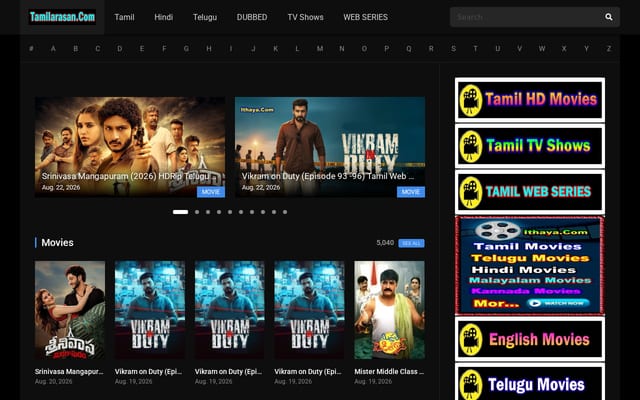Filter titles by letter E

coord(142,49)
